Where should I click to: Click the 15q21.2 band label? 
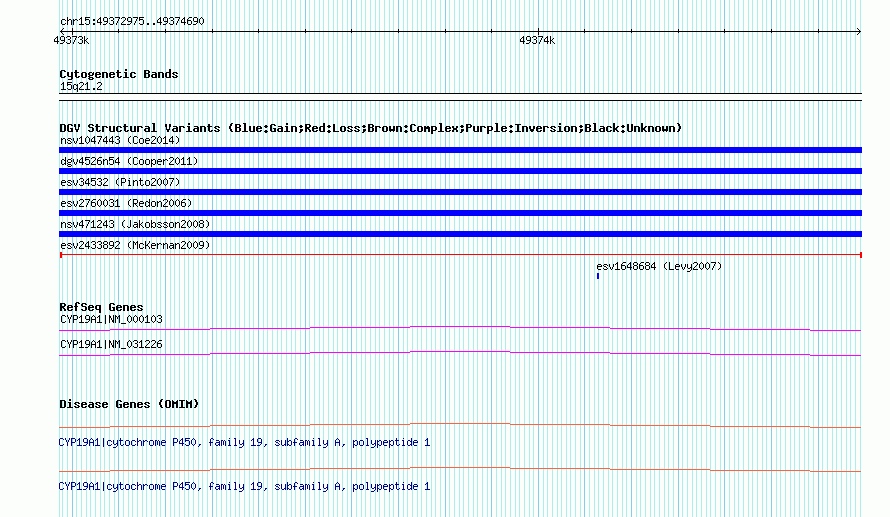tap(81, 86)
